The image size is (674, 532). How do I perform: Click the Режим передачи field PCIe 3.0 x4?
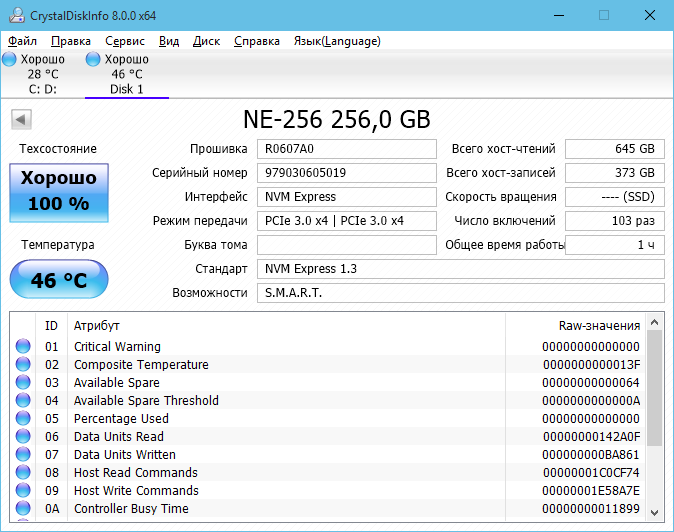click(x=347, y=221)
